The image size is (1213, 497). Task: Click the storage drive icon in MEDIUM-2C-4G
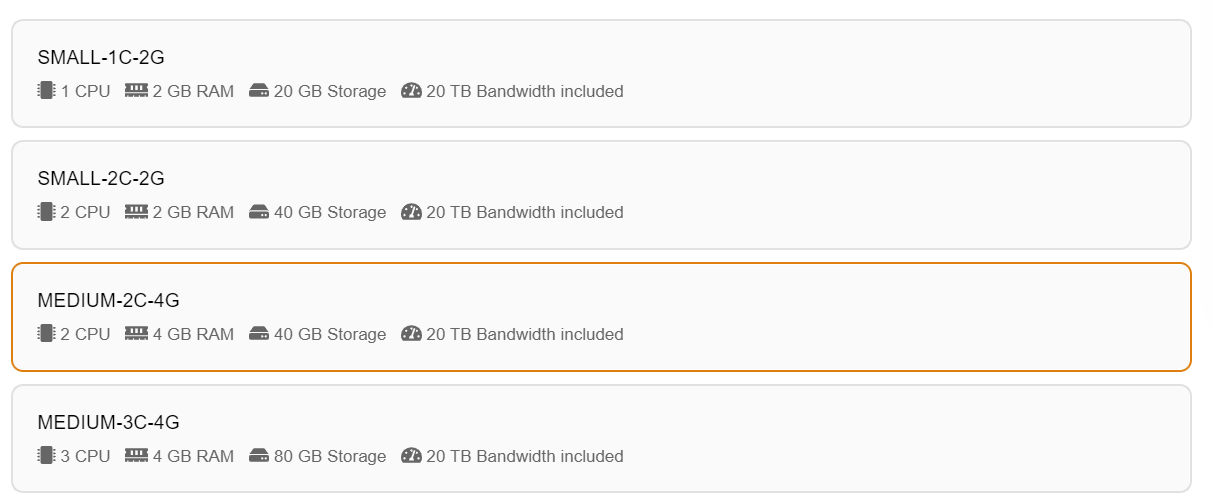tap(259, 334)
